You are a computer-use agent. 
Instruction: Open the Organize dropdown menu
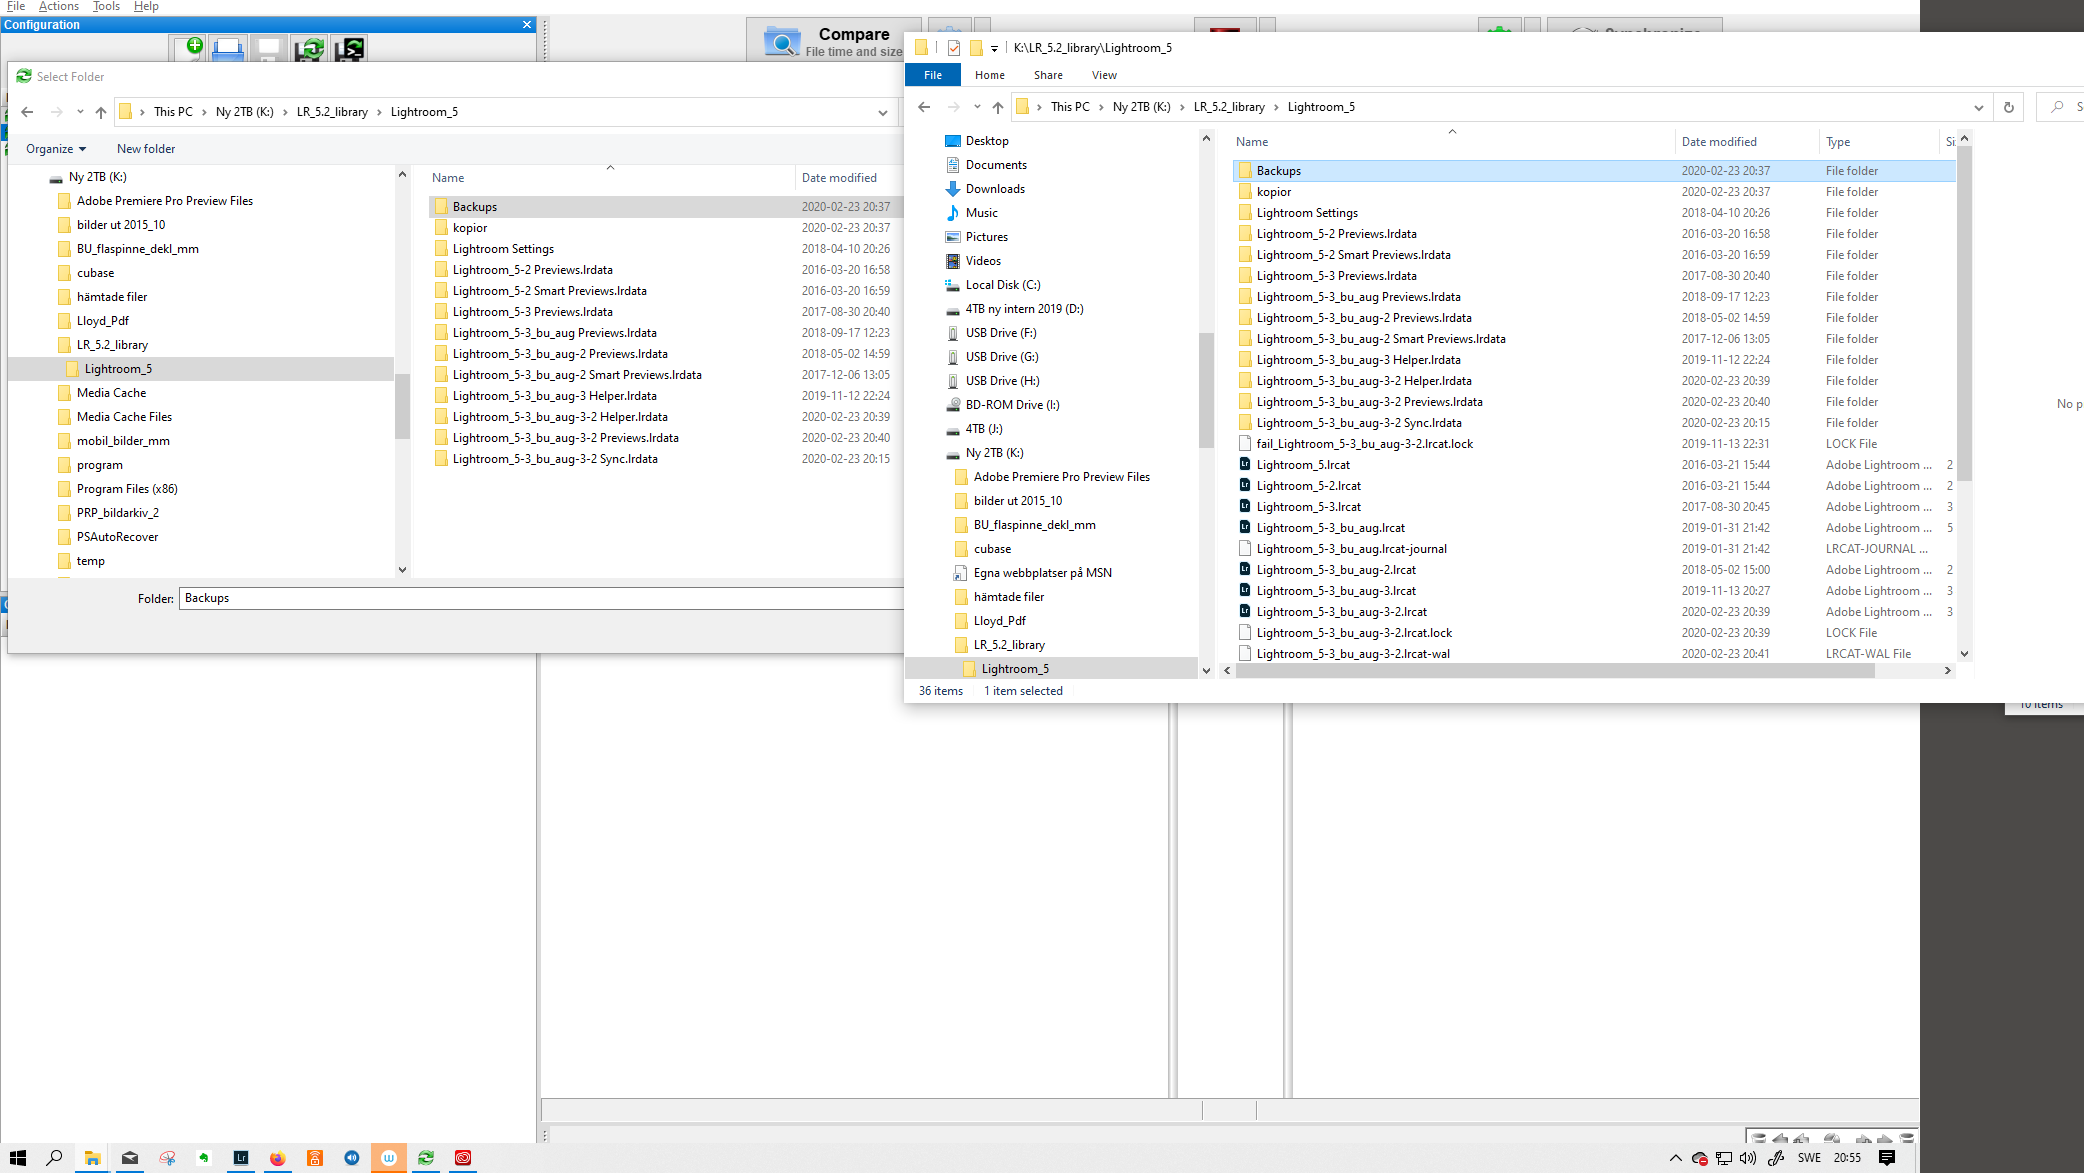[x=56, y=149]
